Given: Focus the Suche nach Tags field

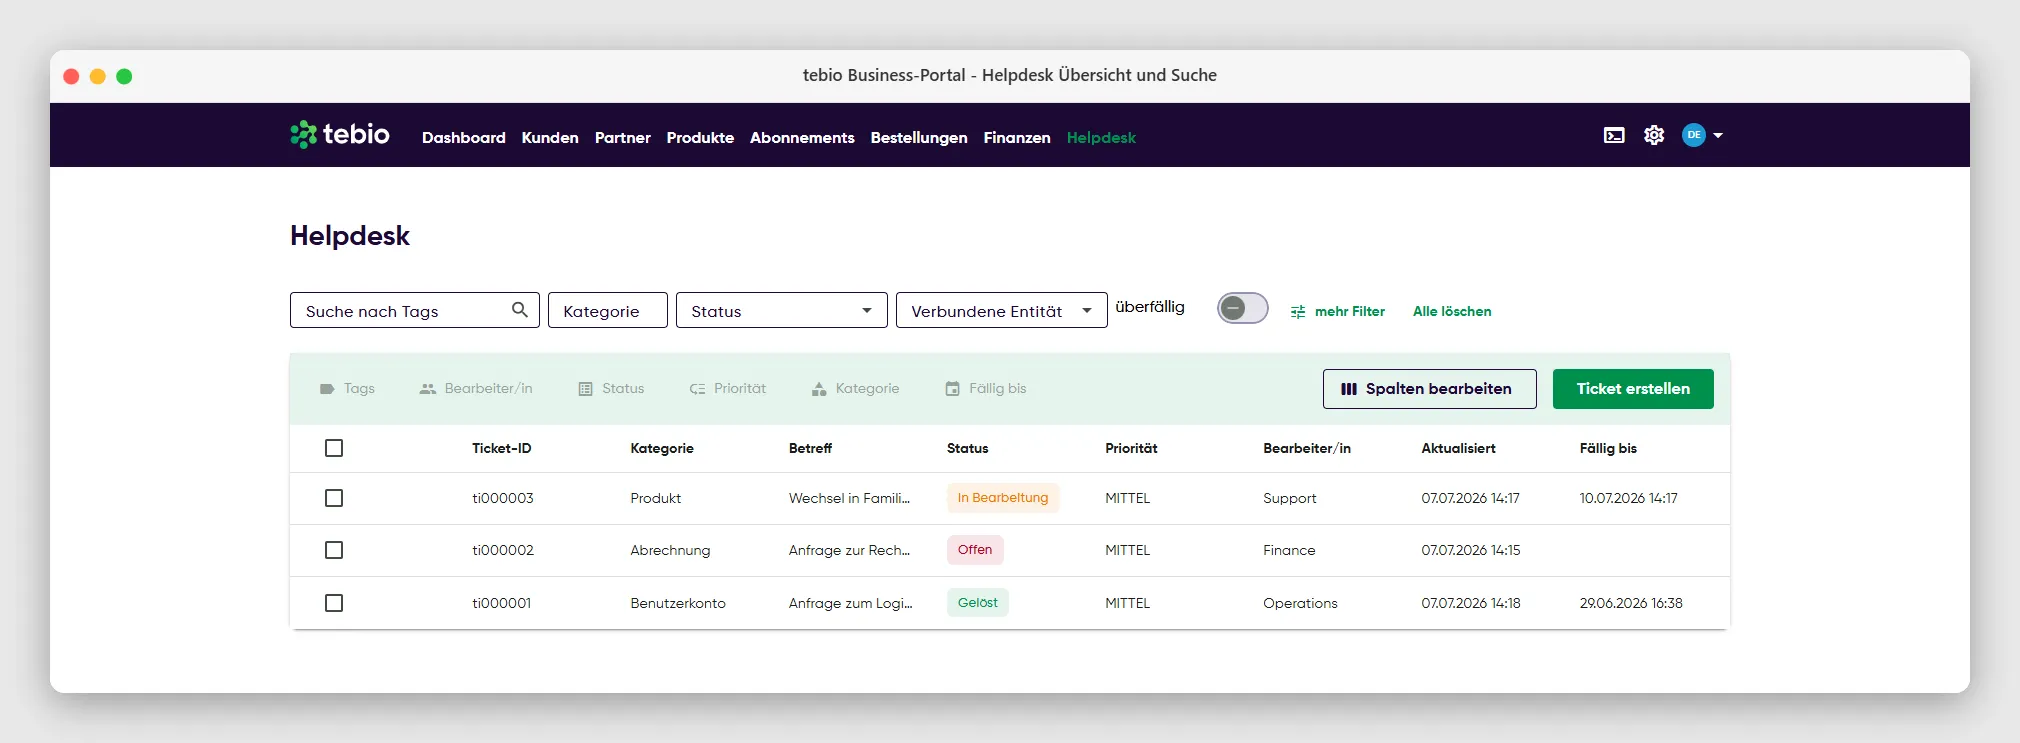Looking at the screenshot, I should point(415,310).
